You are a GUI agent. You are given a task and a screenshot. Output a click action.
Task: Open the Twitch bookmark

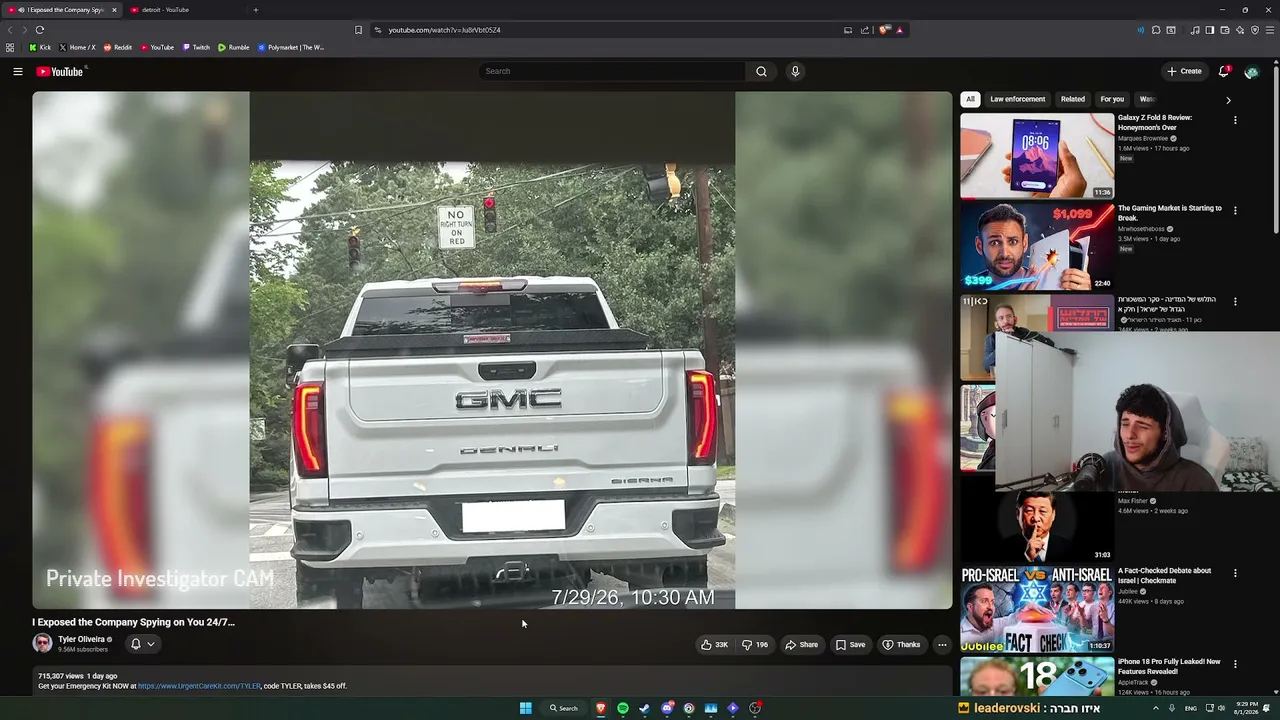pyautogui.click(x=196, y=47)
